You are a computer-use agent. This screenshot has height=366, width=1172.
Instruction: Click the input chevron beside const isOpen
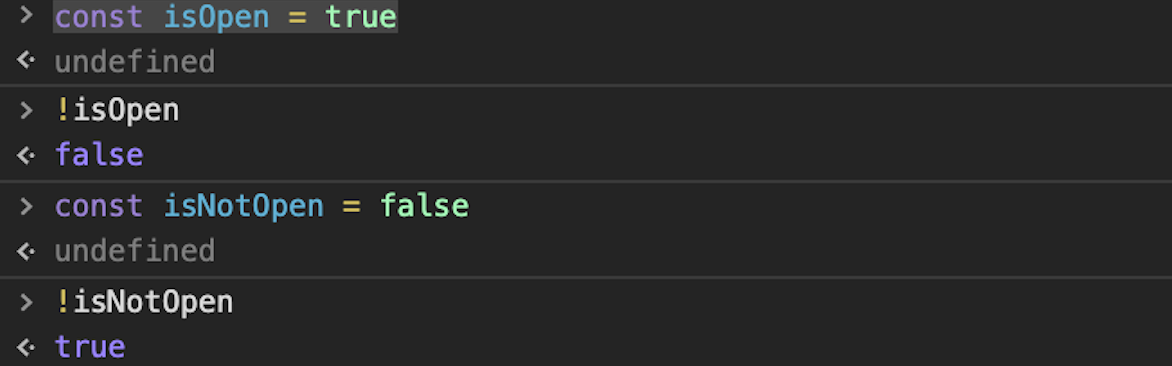click(x=26, y=13)
